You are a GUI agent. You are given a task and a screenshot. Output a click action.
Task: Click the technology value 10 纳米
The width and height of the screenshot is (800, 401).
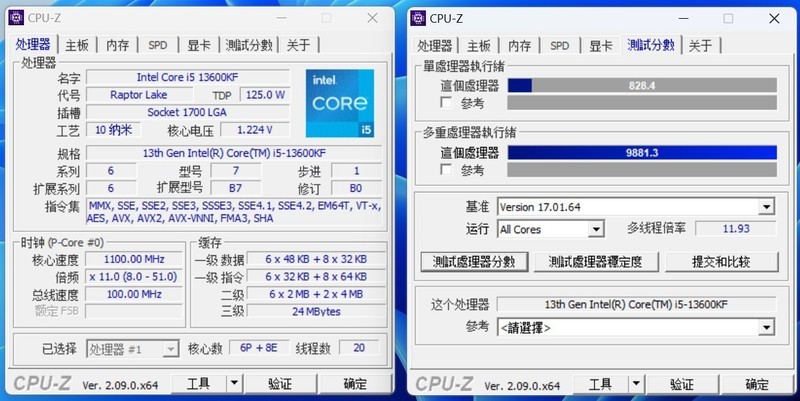pyautogui.click(x=113, y=130)
